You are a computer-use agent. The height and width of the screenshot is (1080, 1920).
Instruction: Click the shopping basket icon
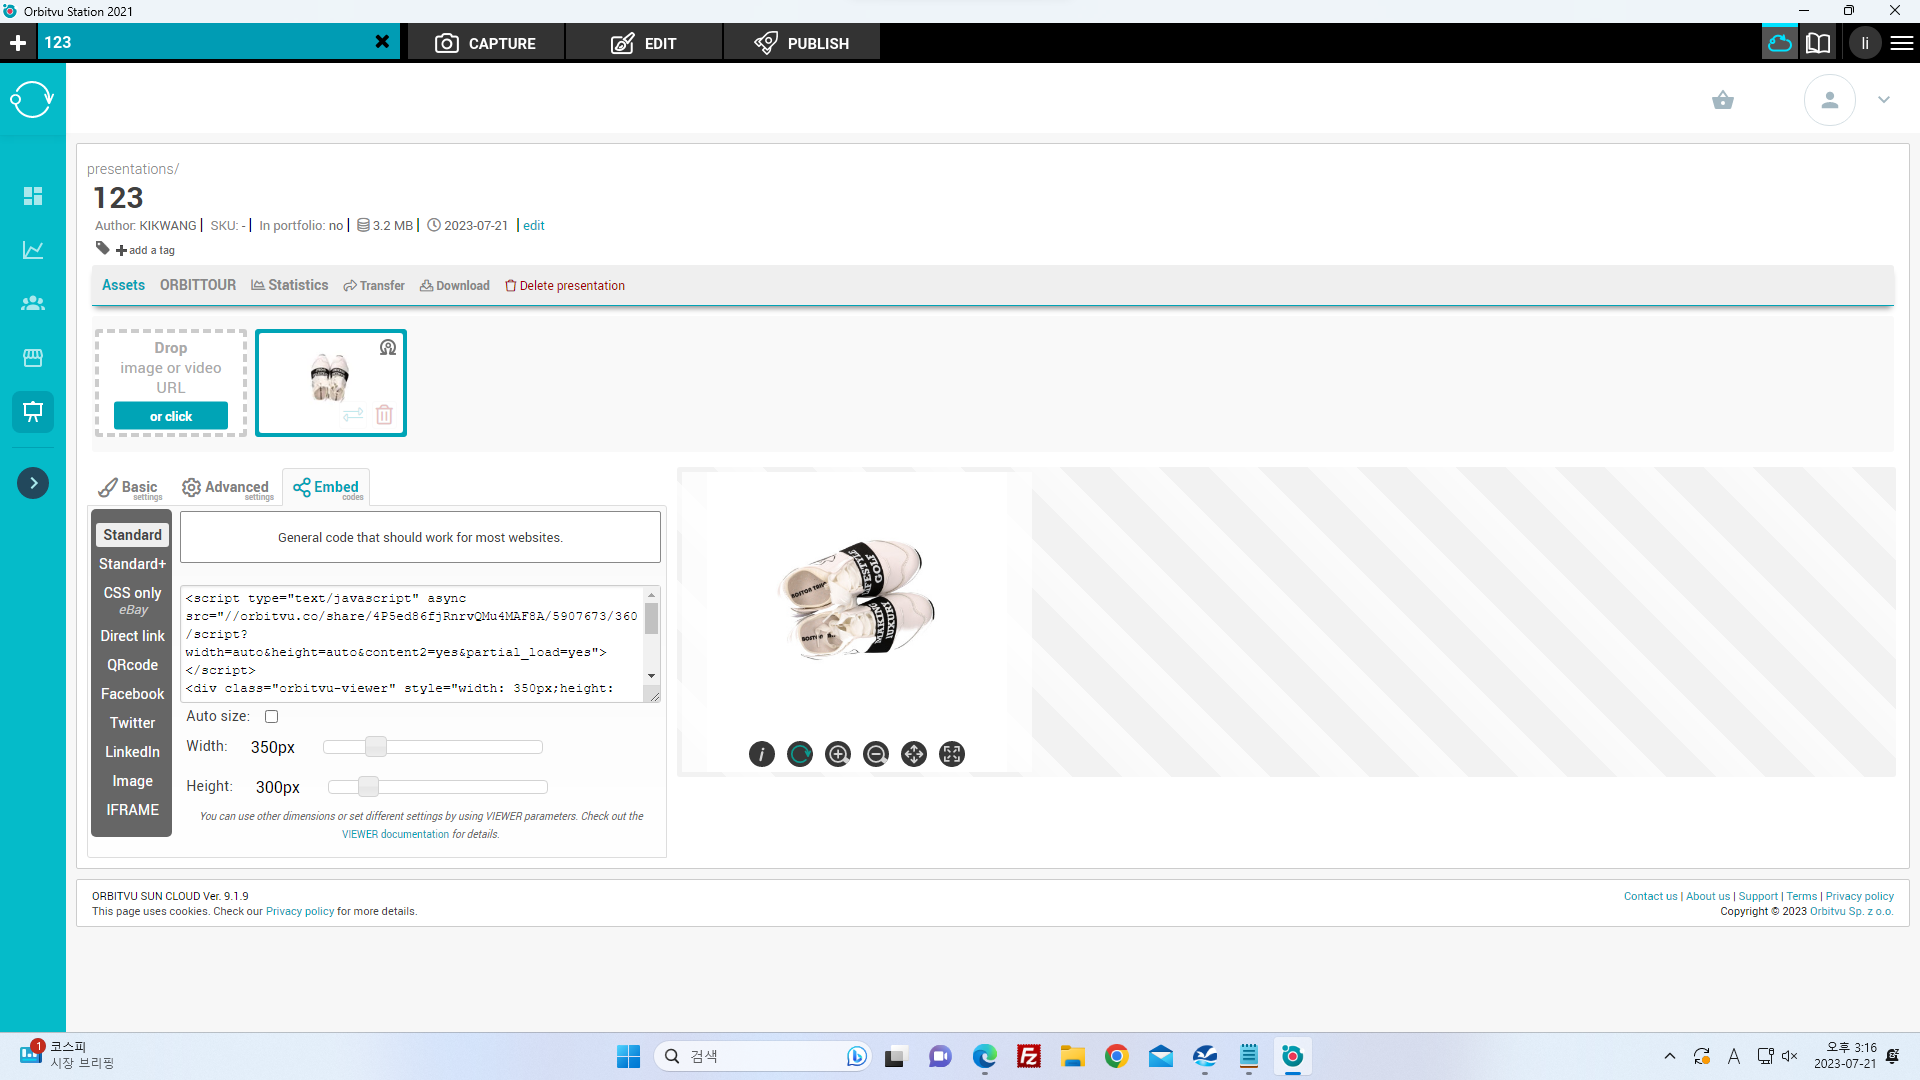[1722, 100]
